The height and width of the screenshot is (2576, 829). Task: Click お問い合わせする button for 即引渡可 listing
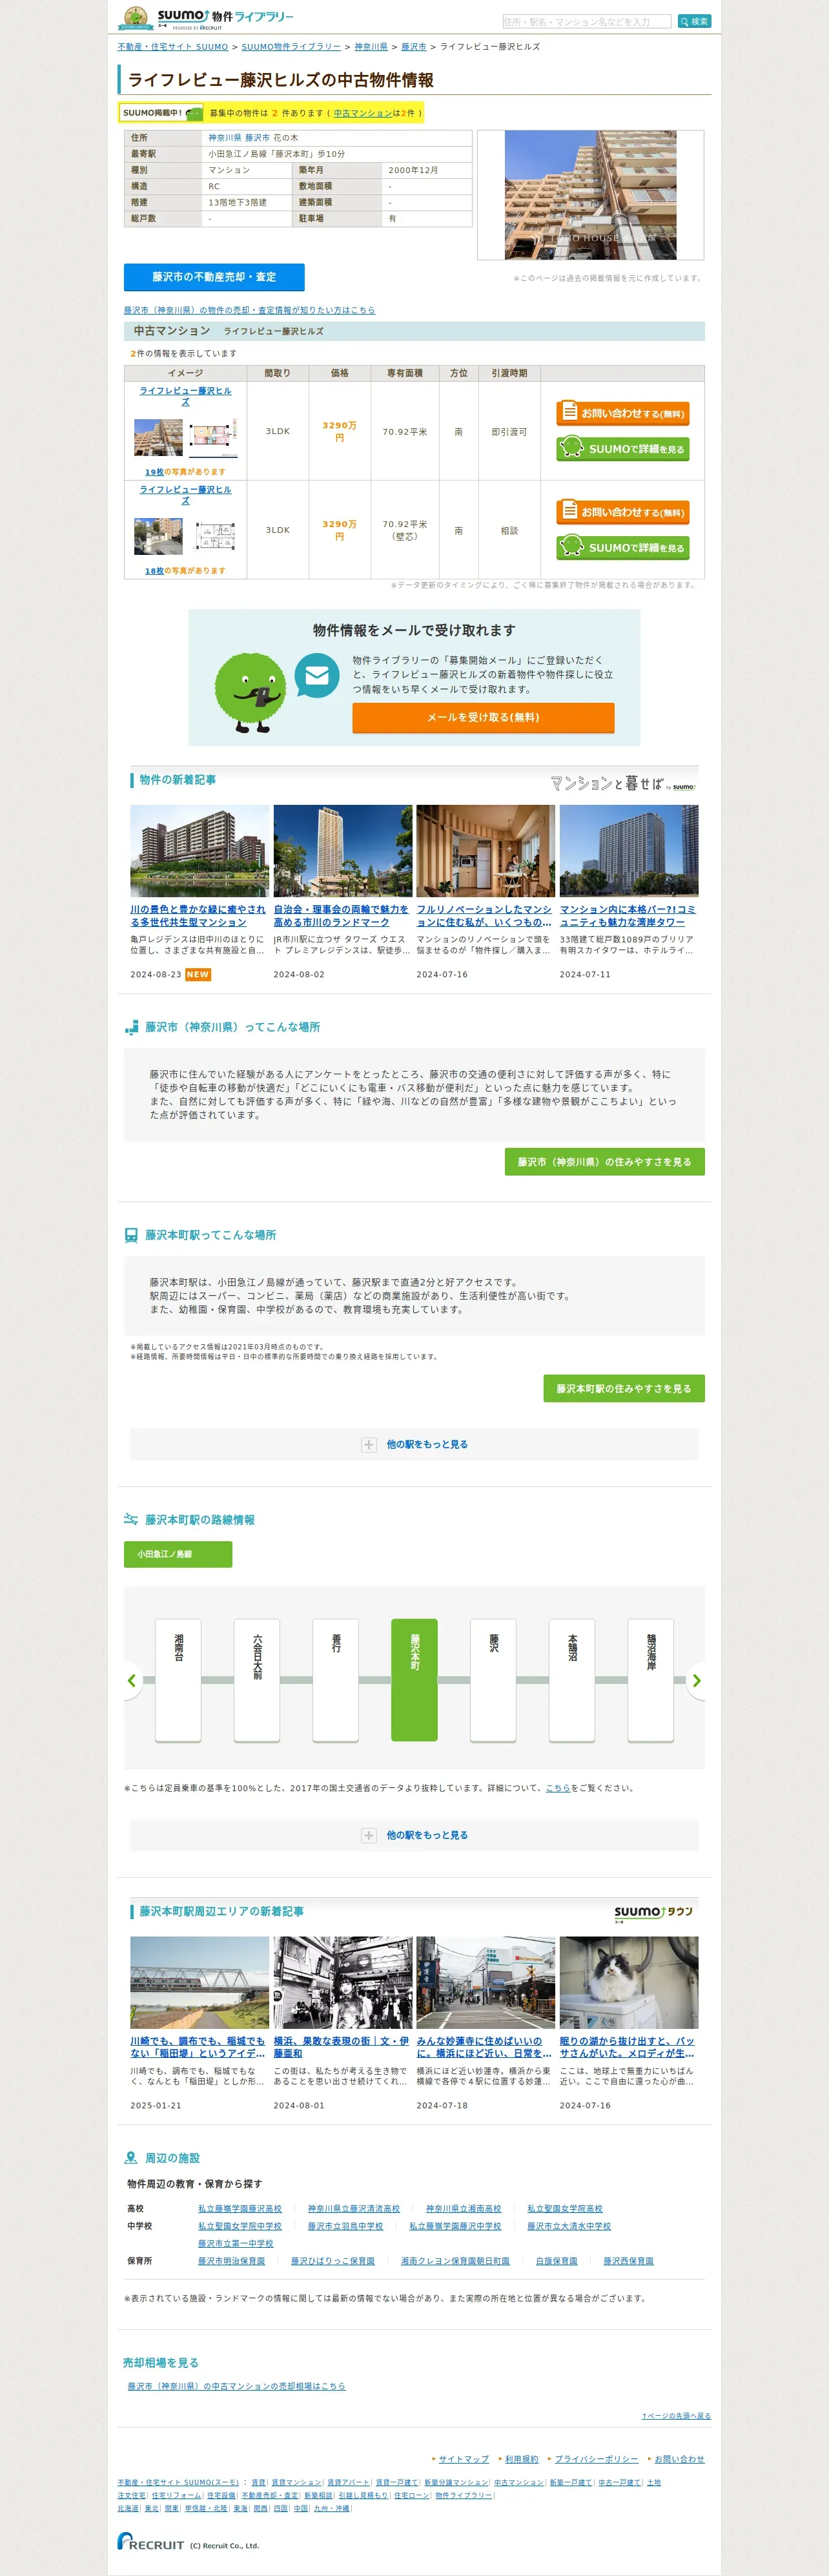click(623, 413)
